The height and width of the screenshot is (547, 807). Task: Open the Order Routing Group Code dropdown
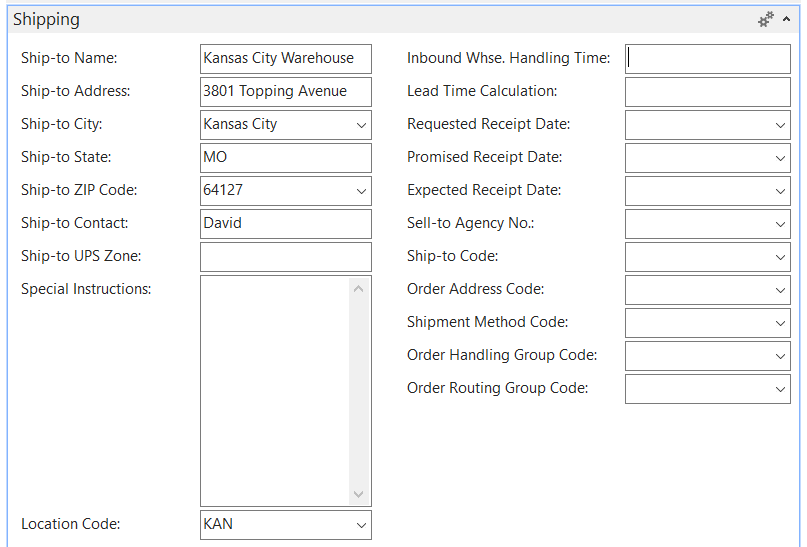click(x=779, y=389)
